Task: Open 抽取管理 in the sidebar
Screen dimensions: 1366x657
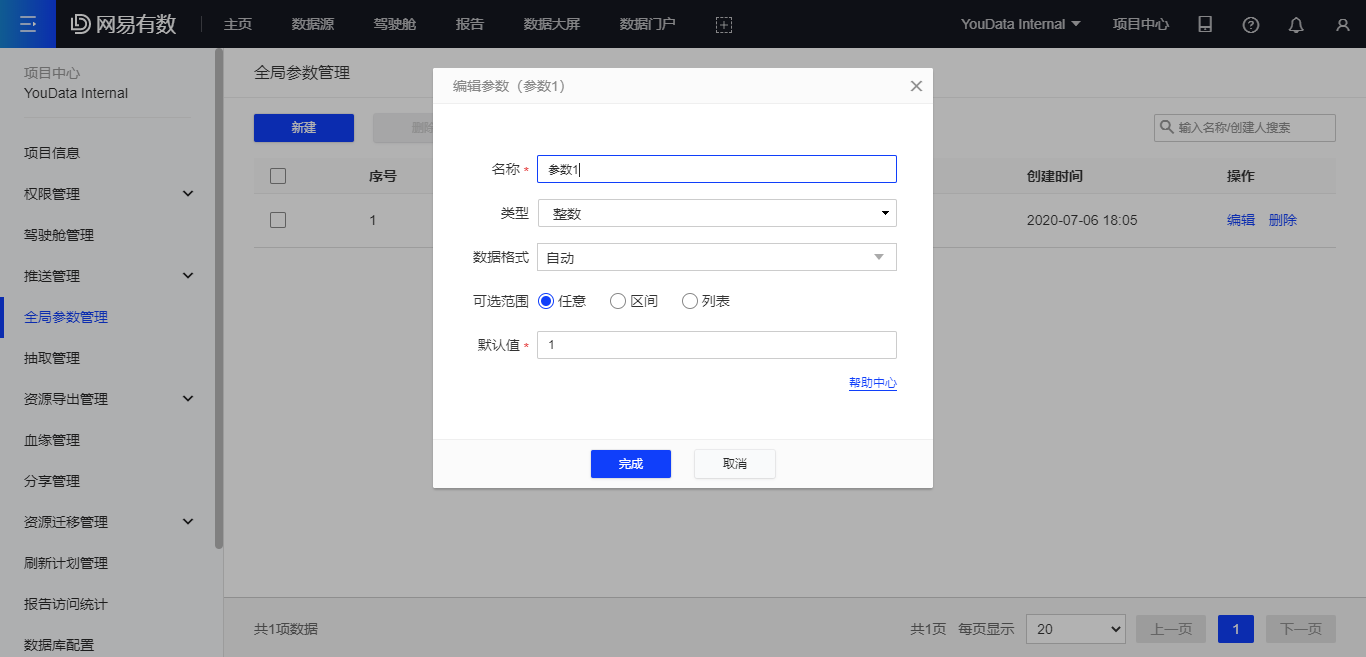Action: (52, 358)
